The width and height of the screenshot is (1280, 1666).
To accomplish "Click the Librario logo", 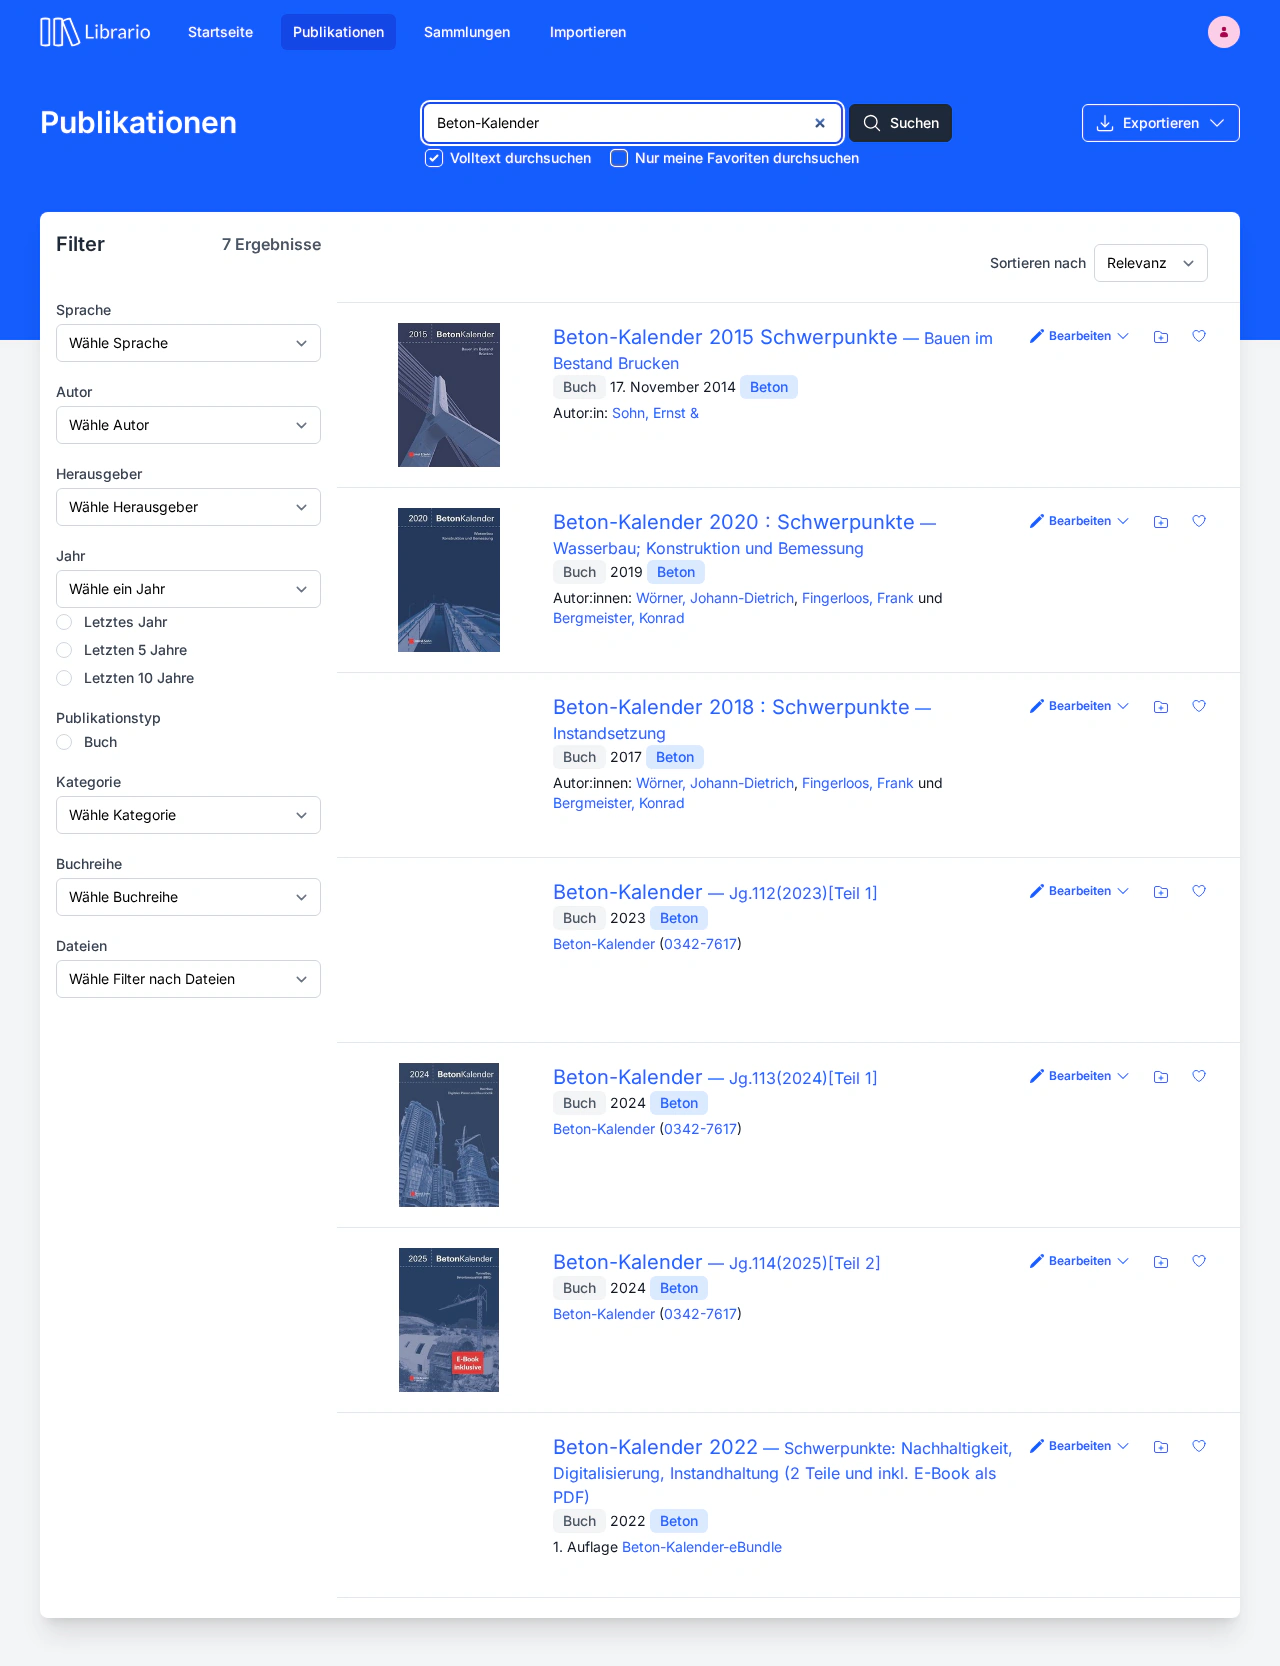I will pyautogui.click(x=95, y=32).
